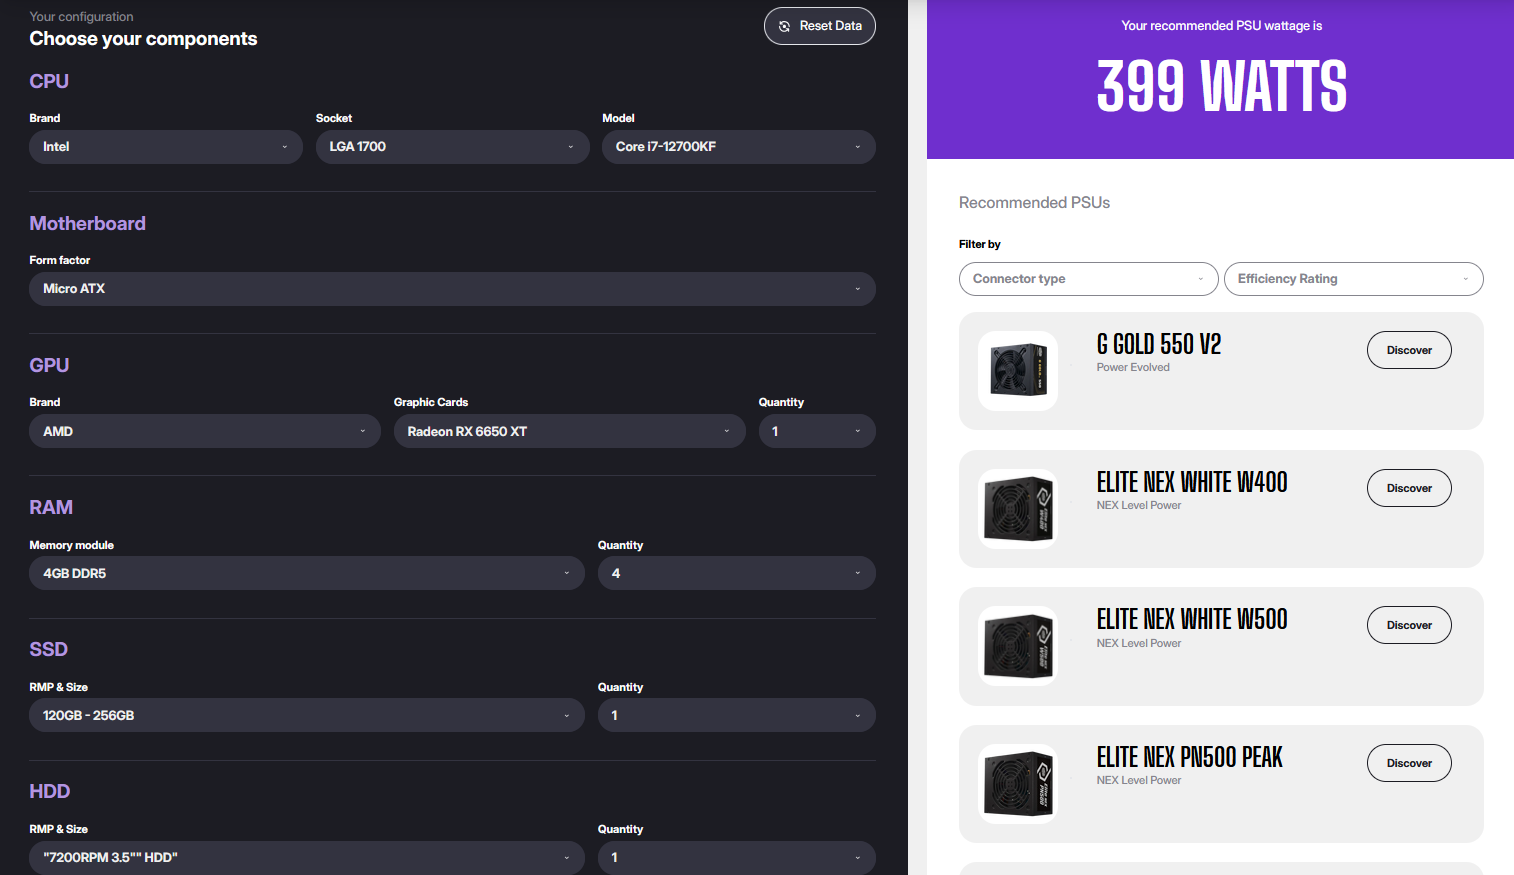Open the HDD type dropdown 7200RPM 3.5 HDD
Image resolution: width=1514 pixels, height=875 pixels.
pos(307,857)
